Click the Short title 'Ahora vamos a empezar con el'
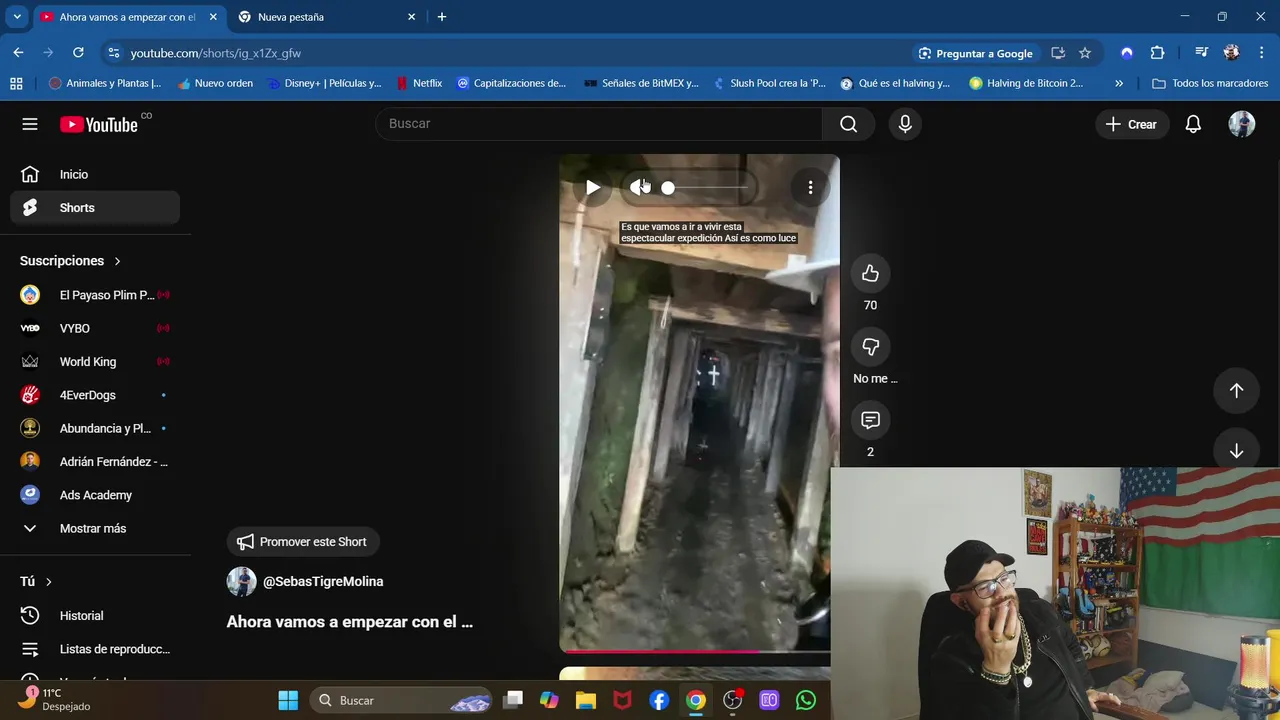This screenshot has height=720, width=1280. tap(349, 622)
